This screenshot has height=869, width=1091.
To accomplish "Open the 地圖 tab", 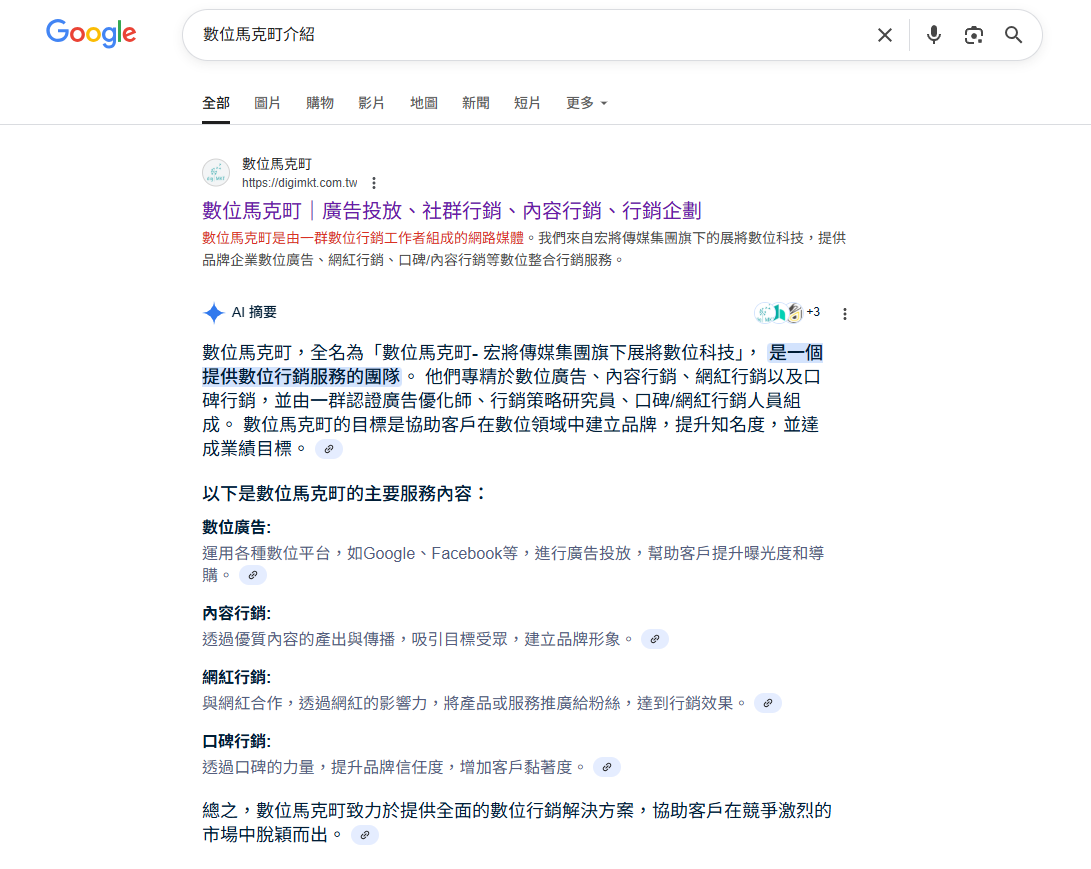I will click(x=424, y=103).
